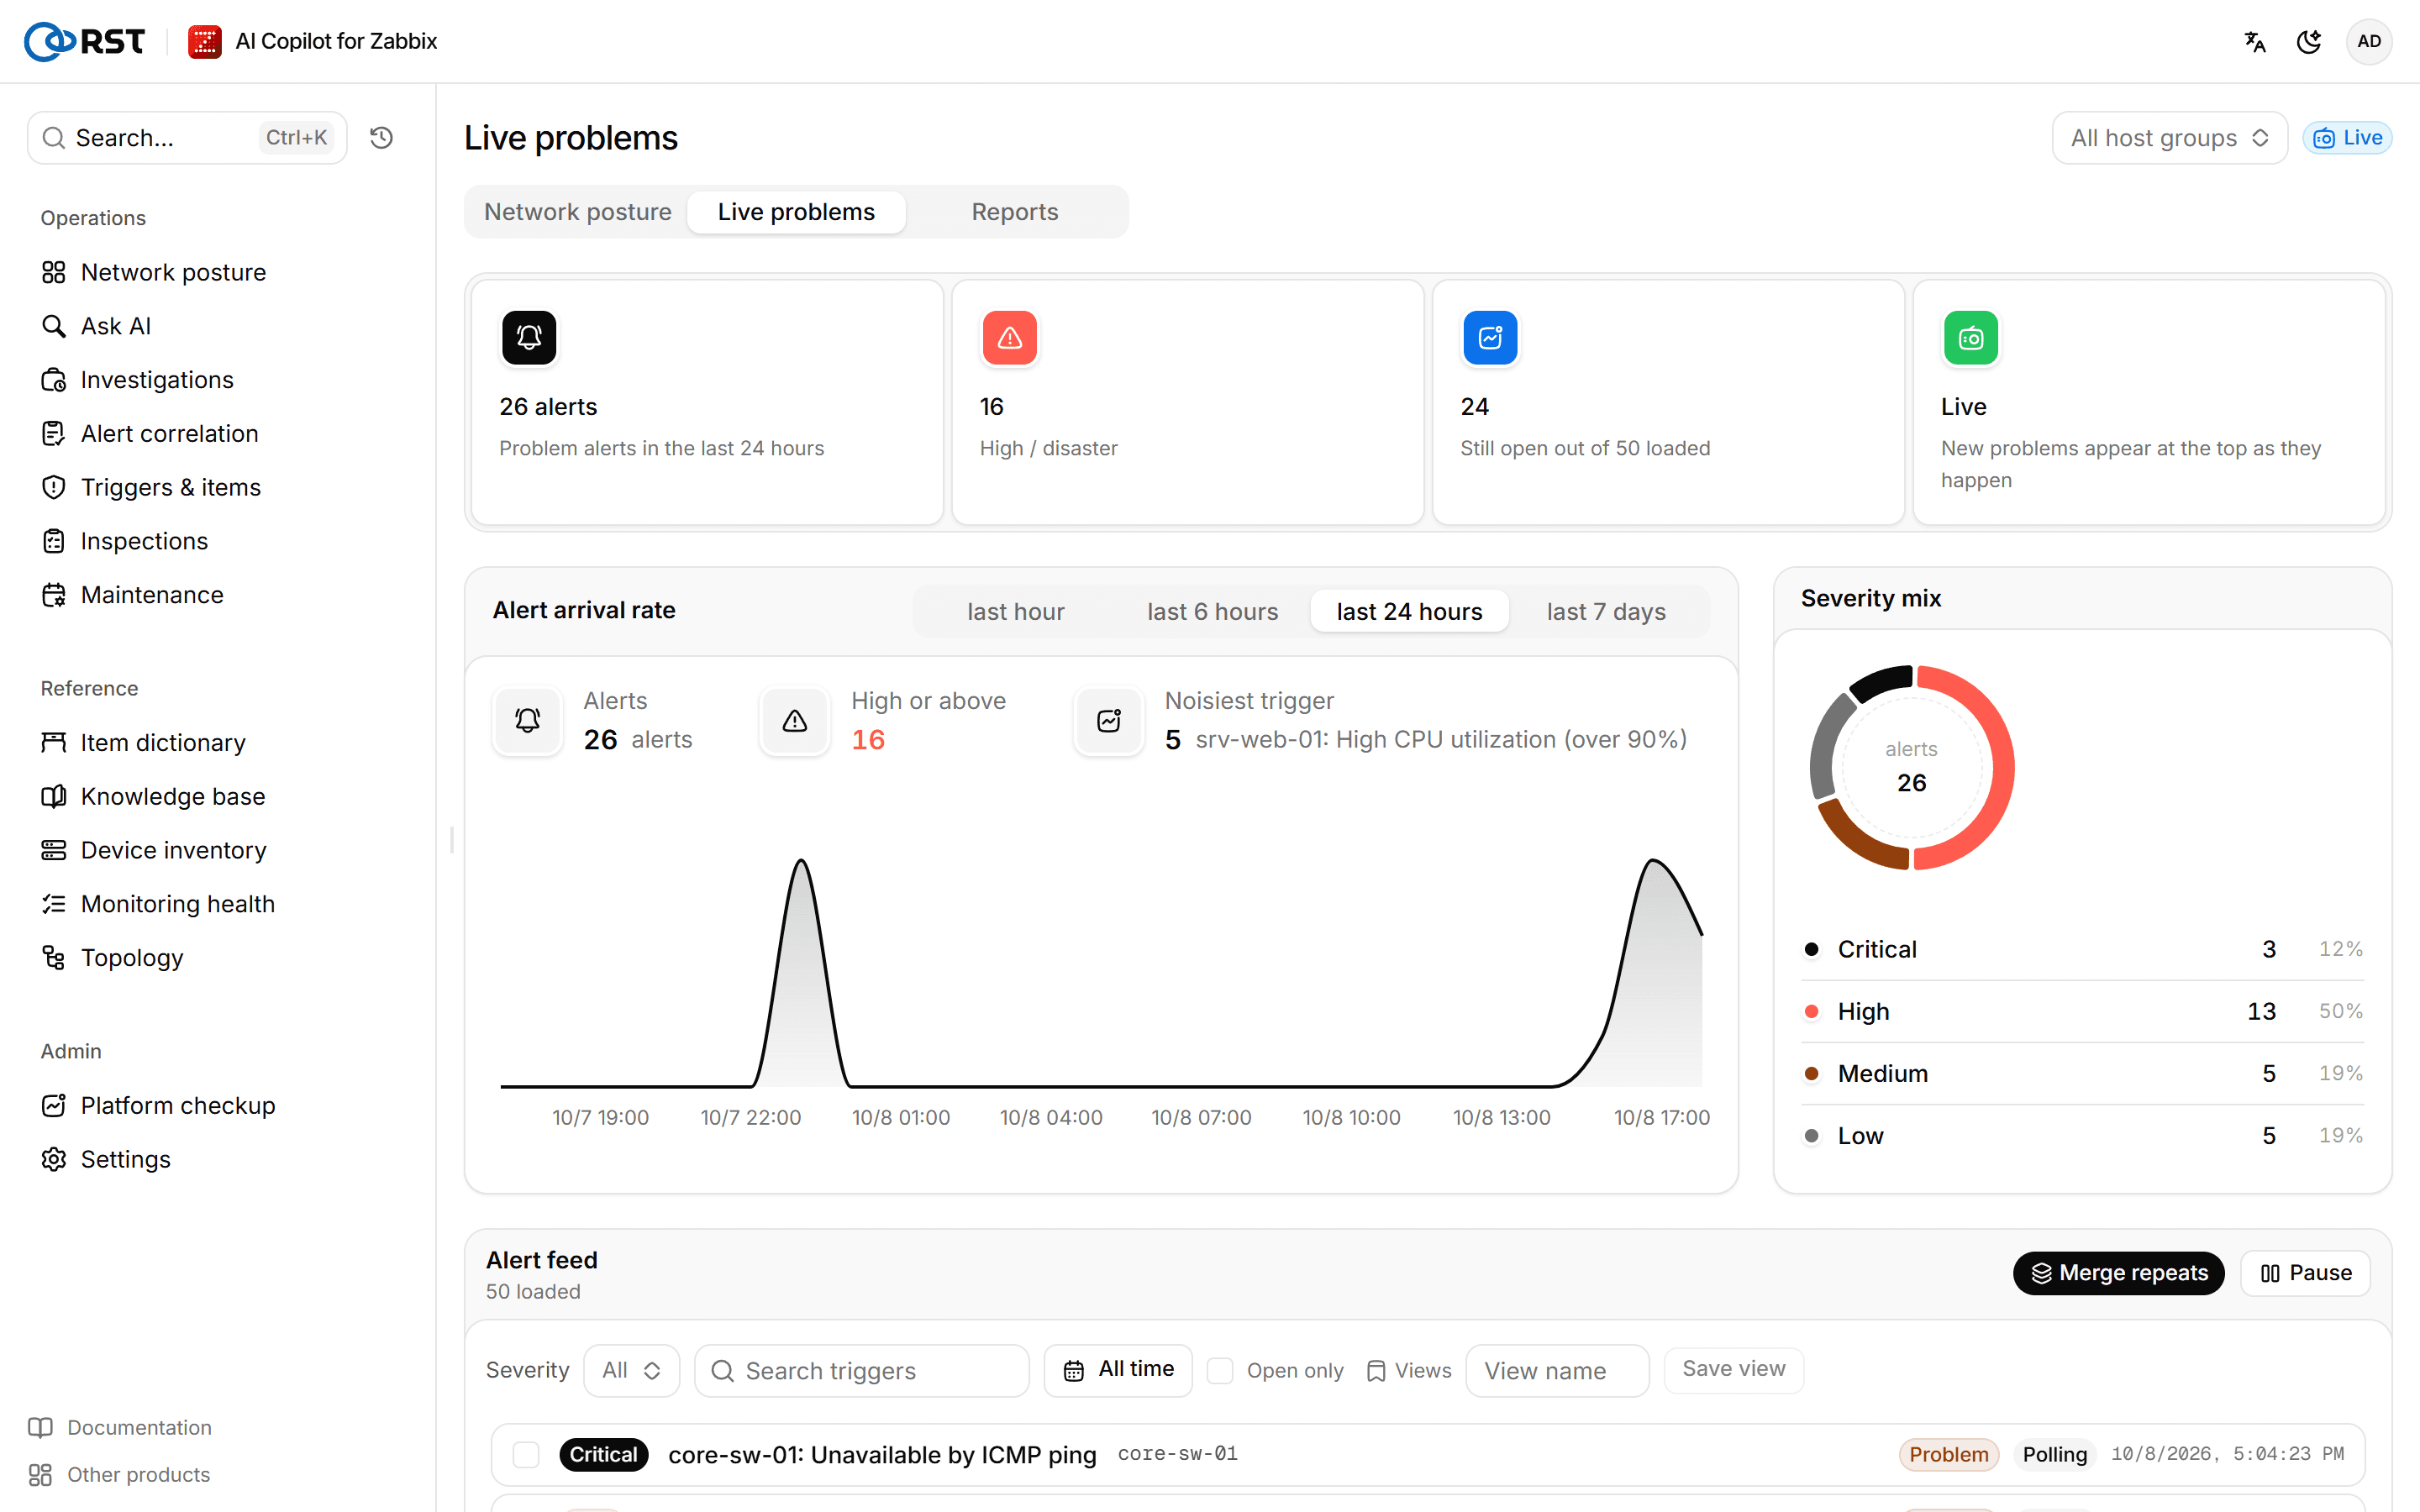2420x1512 pixels.
Task: Click the View name input
Action: pos(1557,1370)
